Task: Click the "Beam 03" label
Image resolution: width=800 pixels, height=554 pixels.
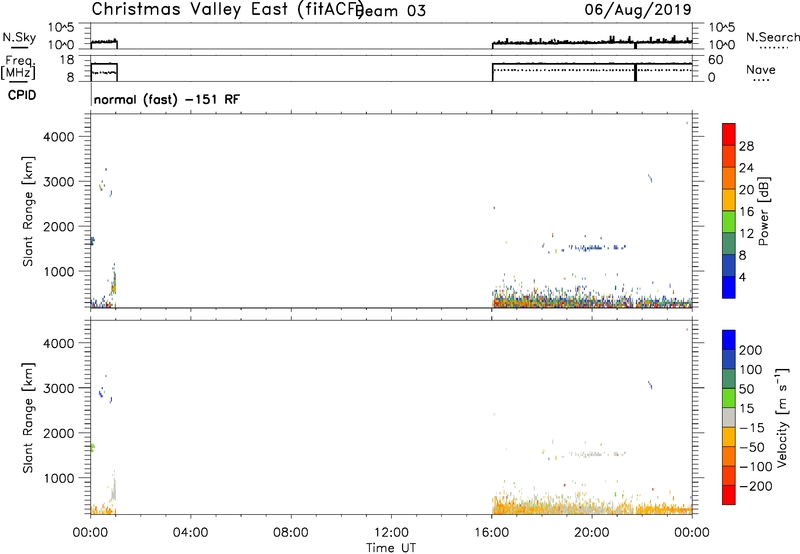Action: (391, 11)
